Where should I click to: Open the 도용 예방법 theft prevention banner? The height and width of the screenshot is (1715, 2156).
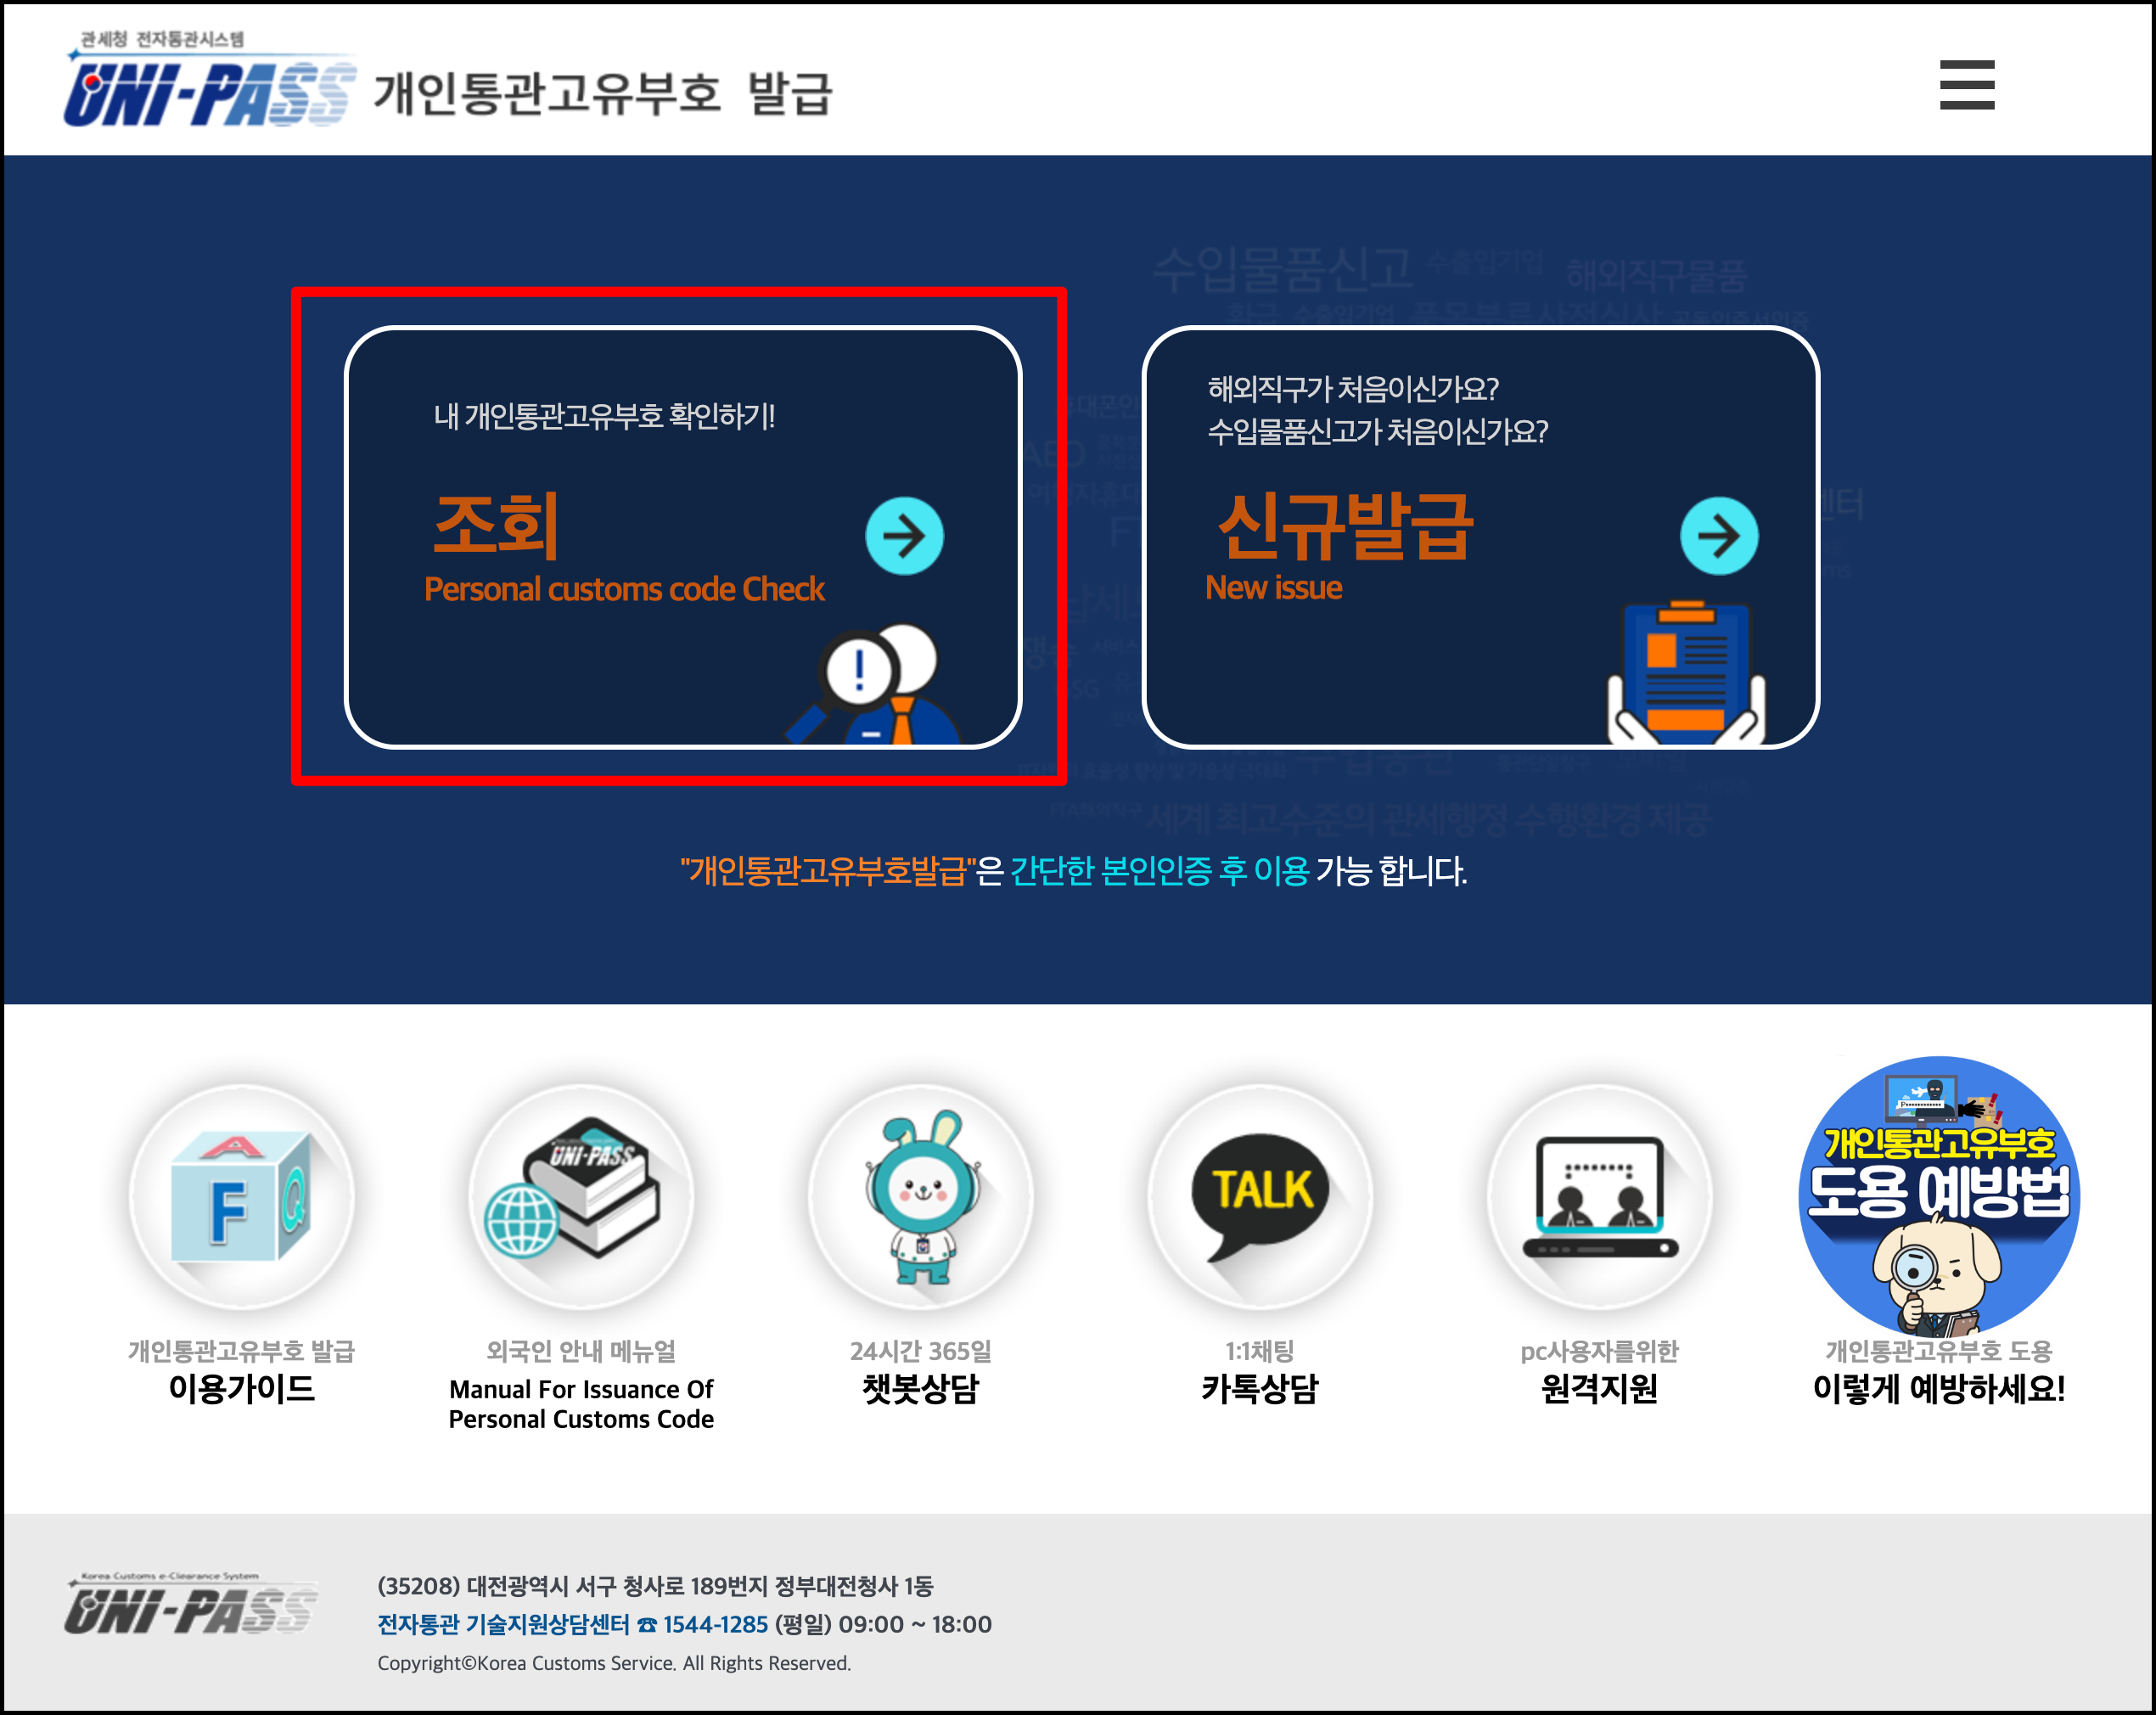tap(1939, 1196)
